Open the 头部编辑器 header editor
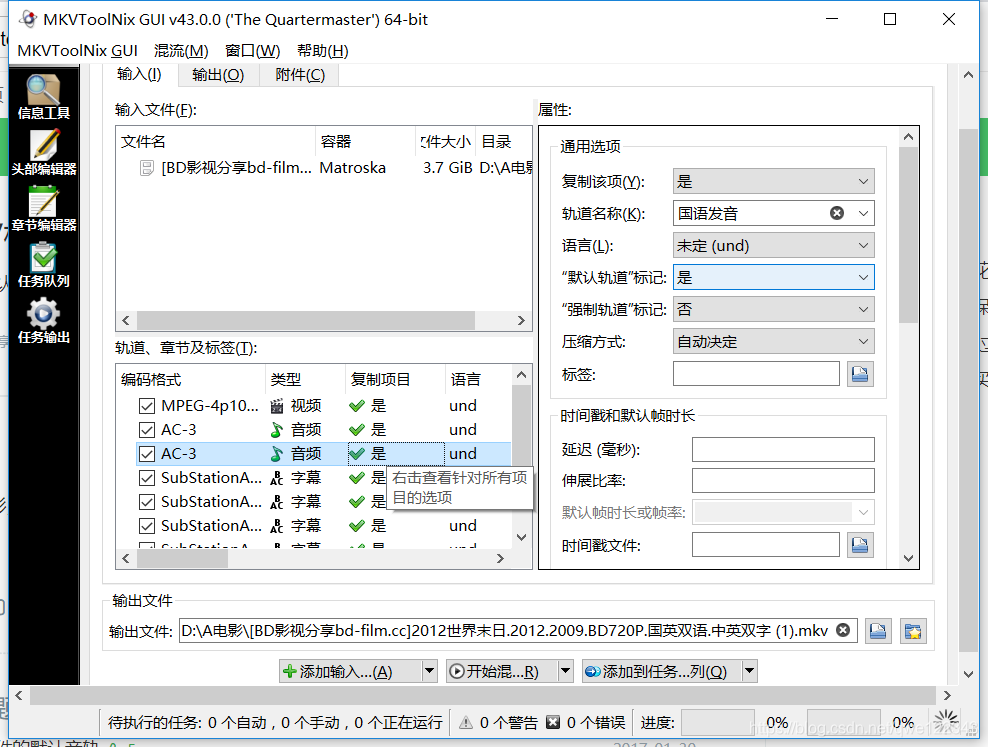Screen dimensions: 988x747 43,152
